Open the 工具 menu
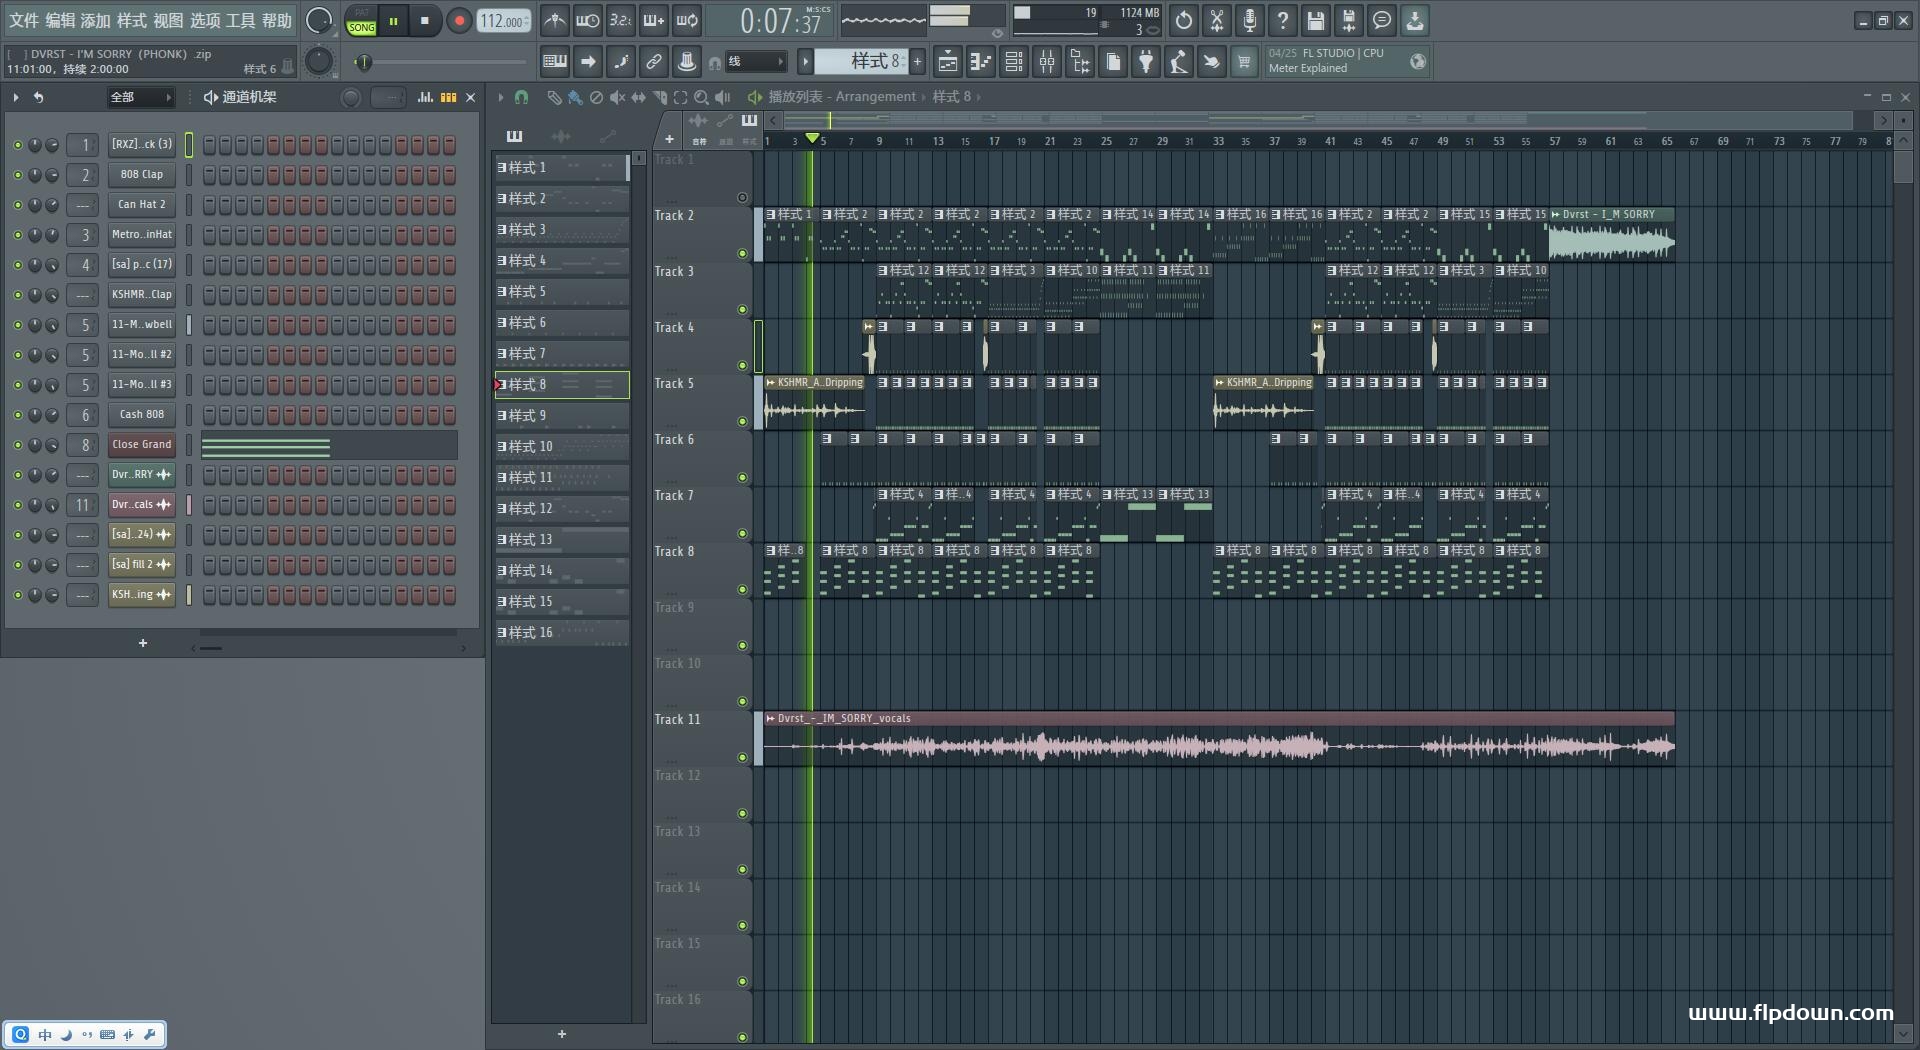This screenshot has height=1050, width=1920. click(241, 20)
